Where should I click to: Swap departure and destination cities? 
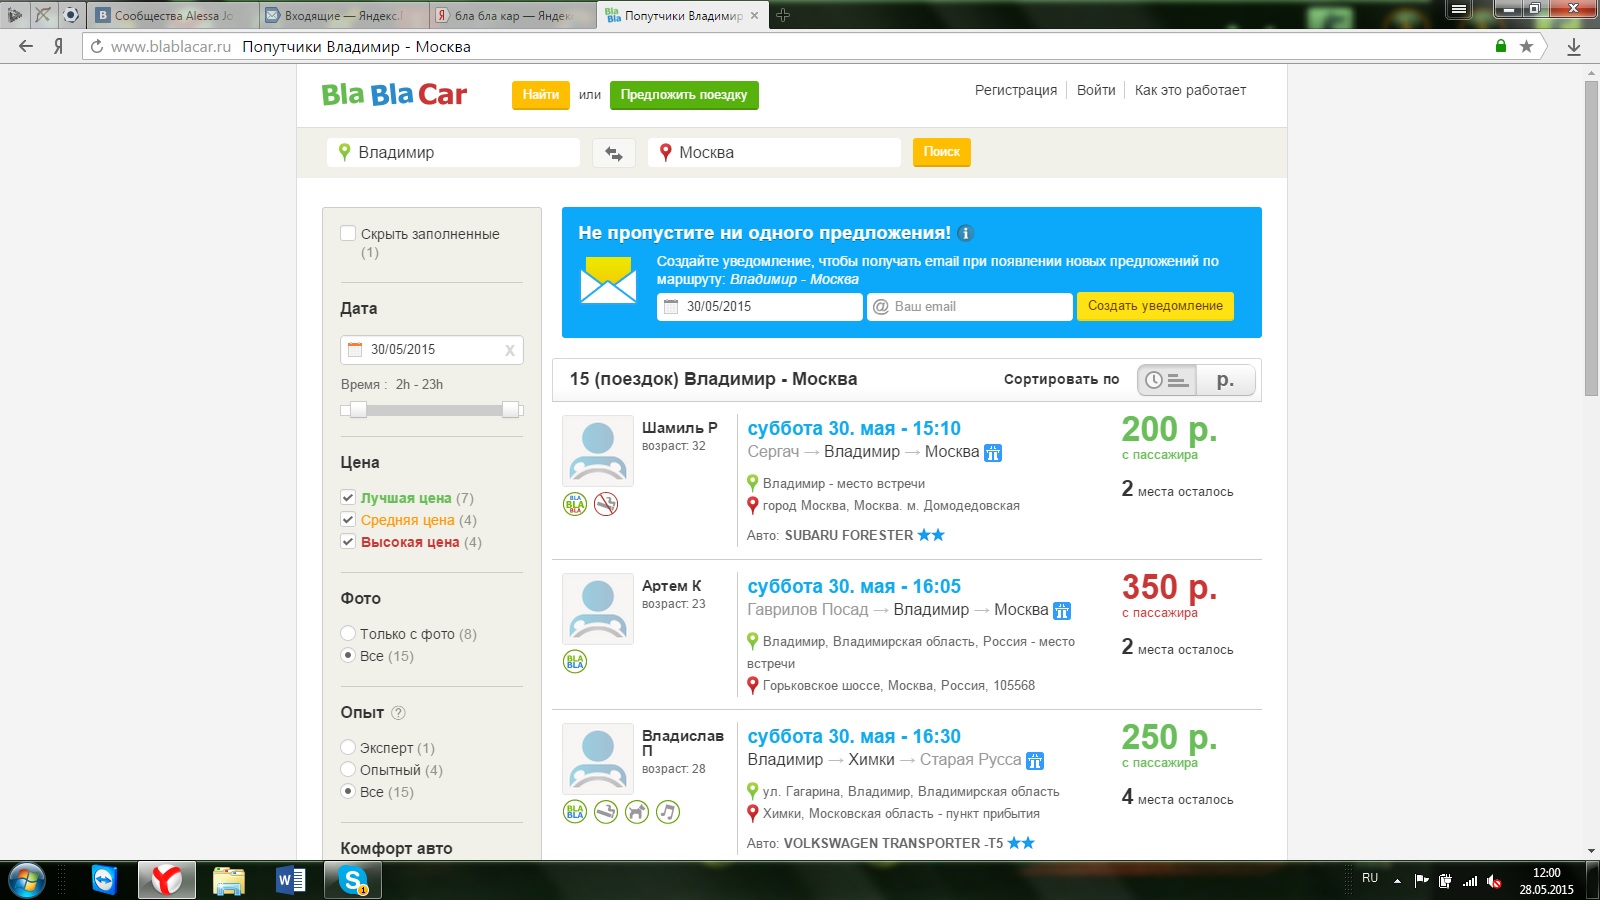pyautogui.click(x=614, y=153)
